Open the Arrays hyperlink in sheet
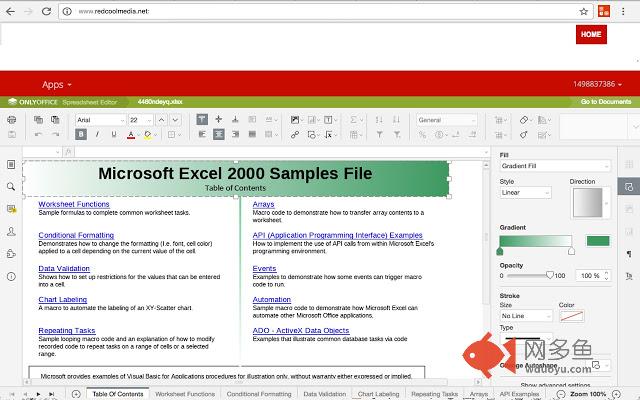This screenshot has height=400, width=640. [263, 204]
